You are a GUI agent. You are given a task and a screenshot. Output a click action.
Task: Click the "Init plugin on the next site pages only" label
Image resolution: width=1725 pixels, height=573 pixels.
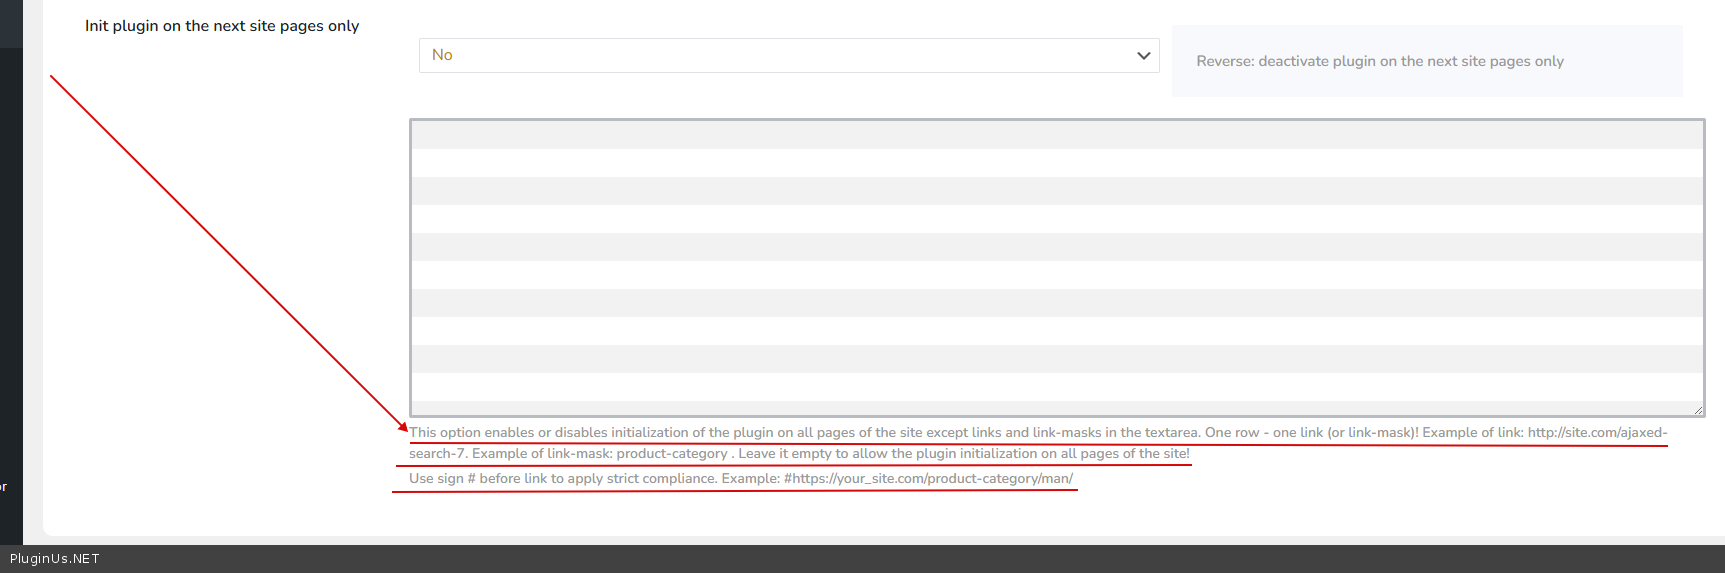pyautogui.click(x=222, y=26)
